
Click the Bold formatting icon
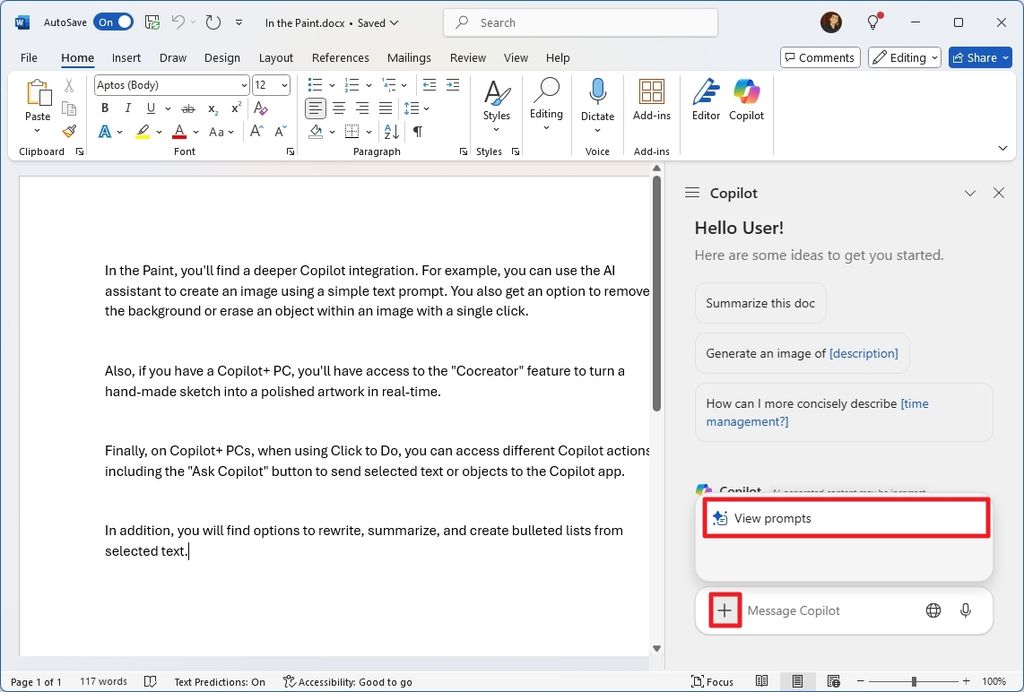click(104, 108)
